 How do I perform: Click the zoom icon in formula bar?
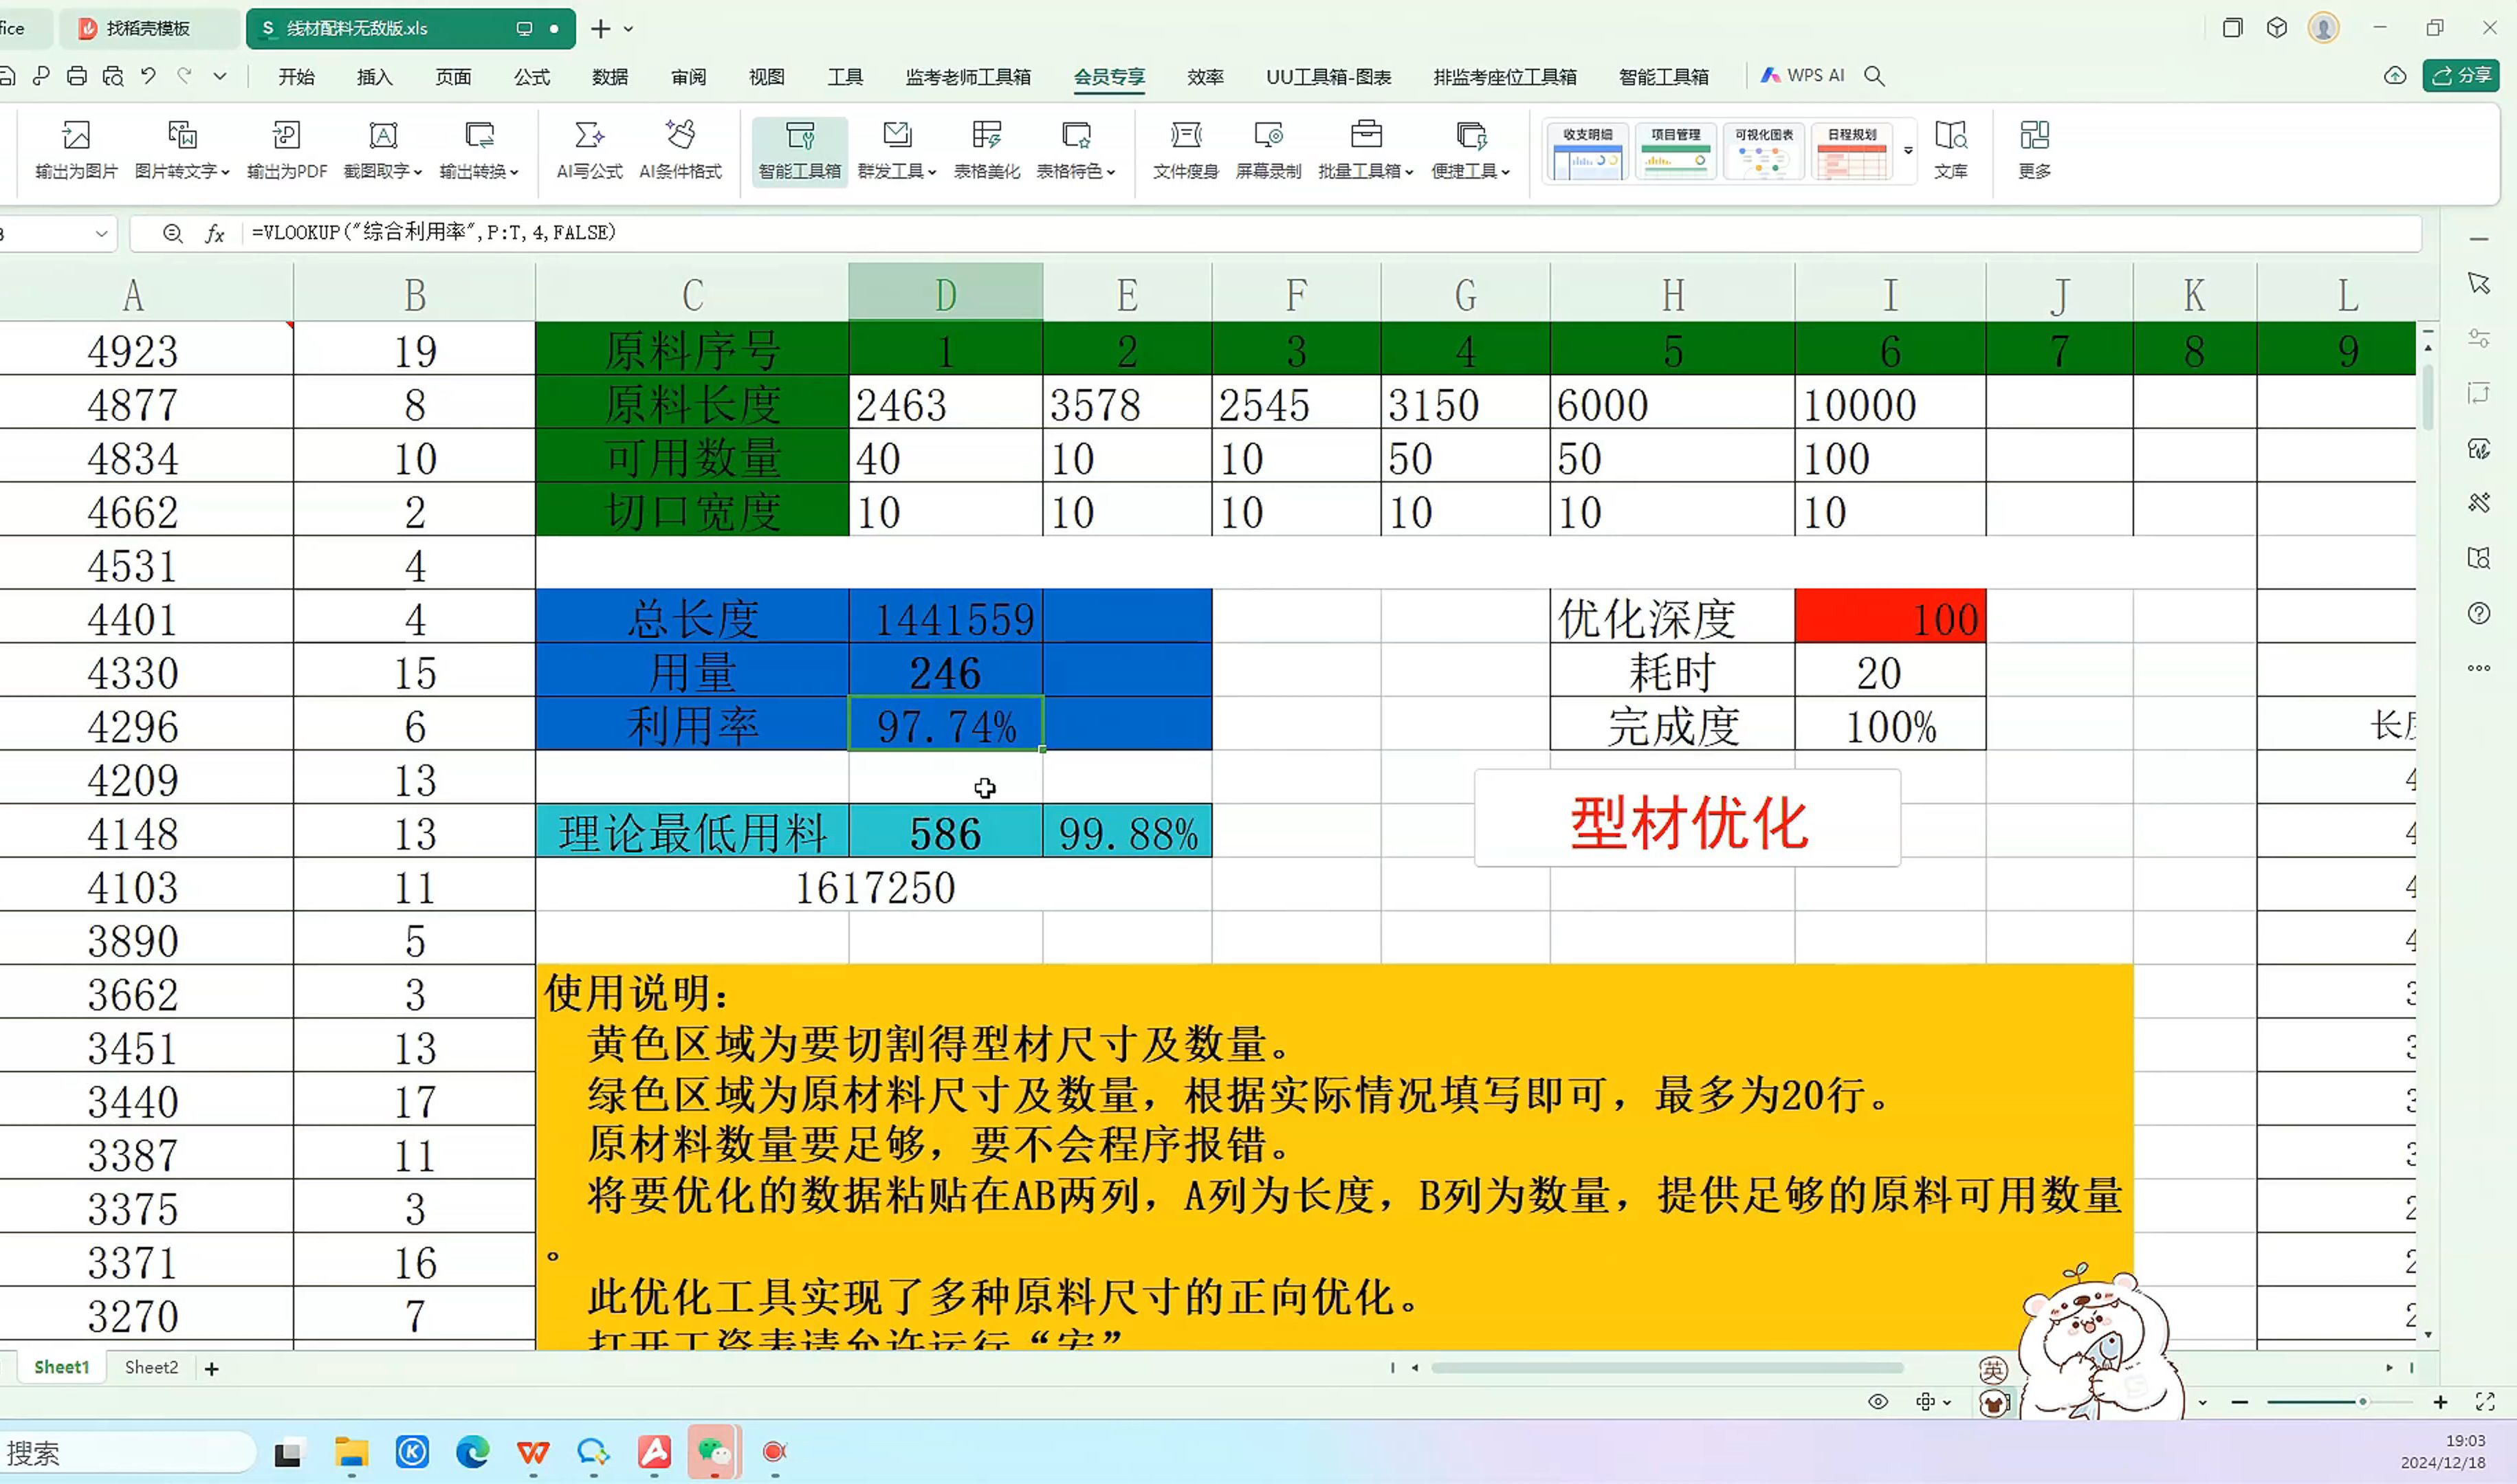click(x=172, y=233)
